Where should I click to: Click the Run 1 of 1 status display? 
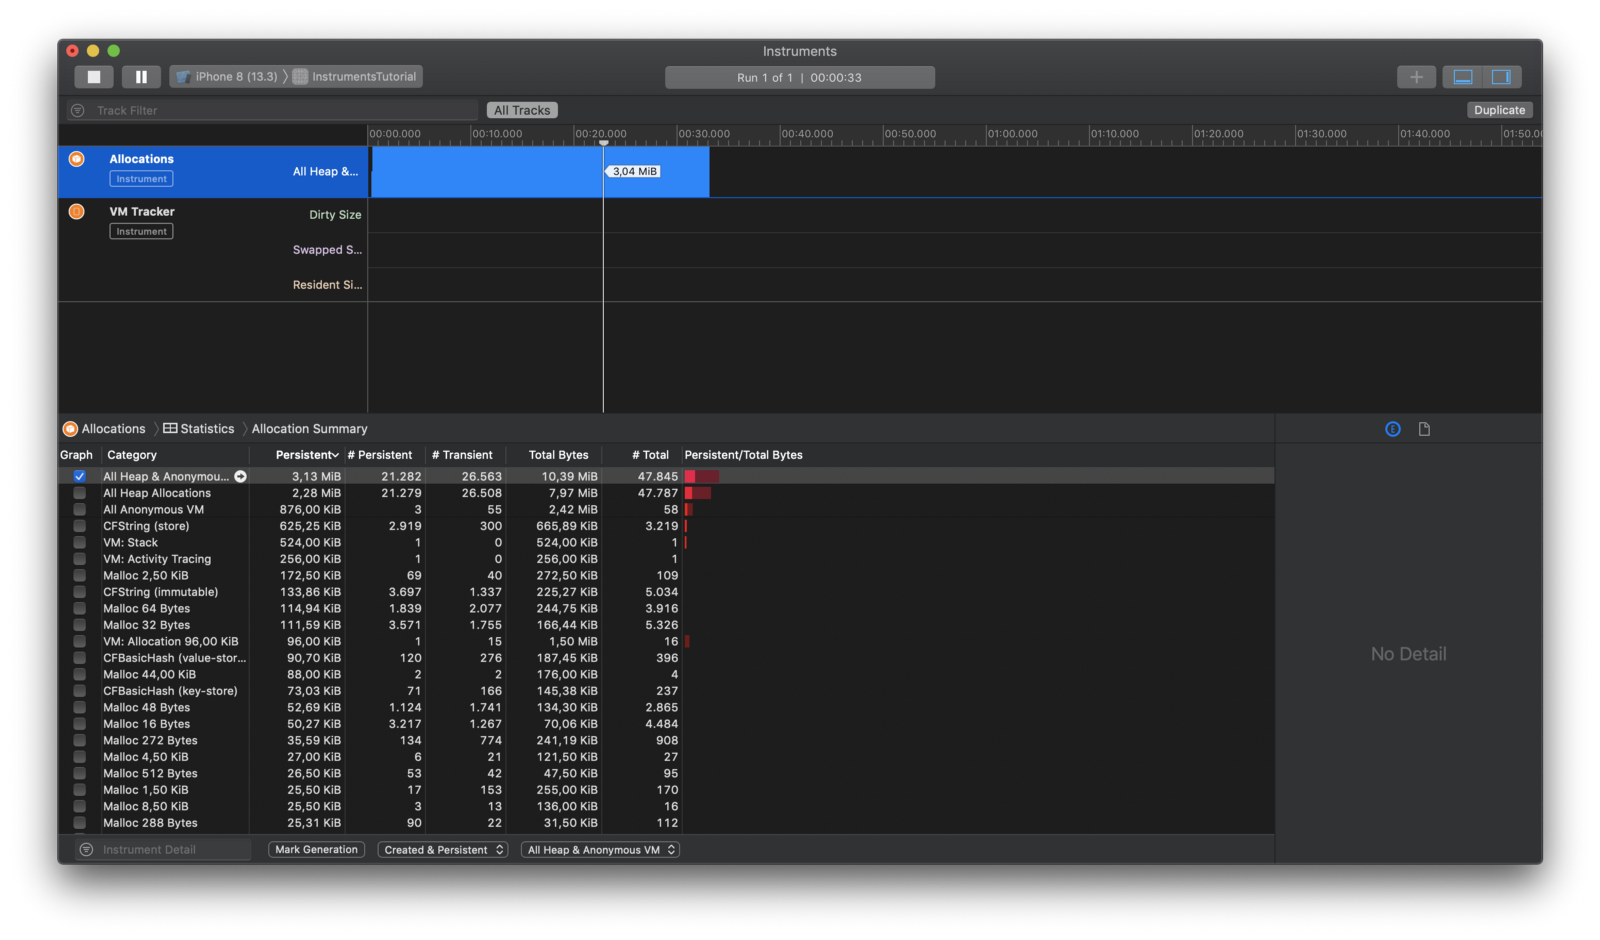800,77
